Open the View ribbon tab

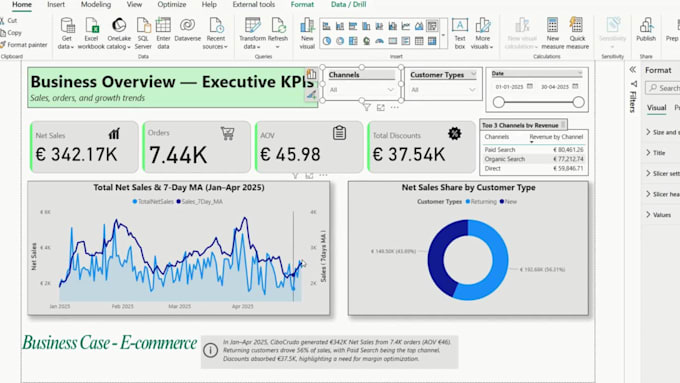tap(134, 4)
